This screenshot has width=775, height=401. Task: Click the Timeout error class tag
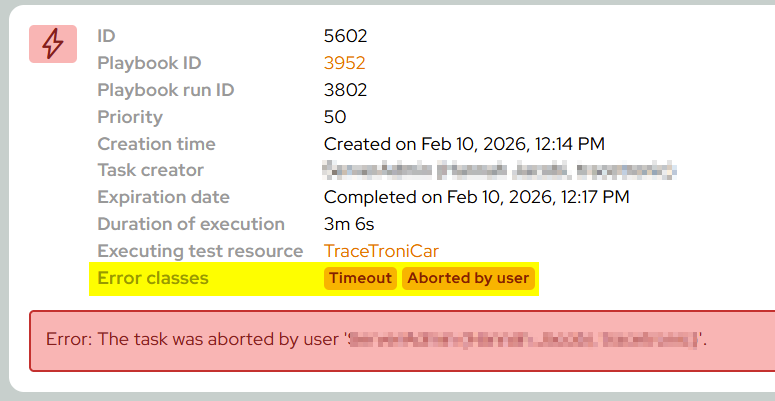click(360, 278)
